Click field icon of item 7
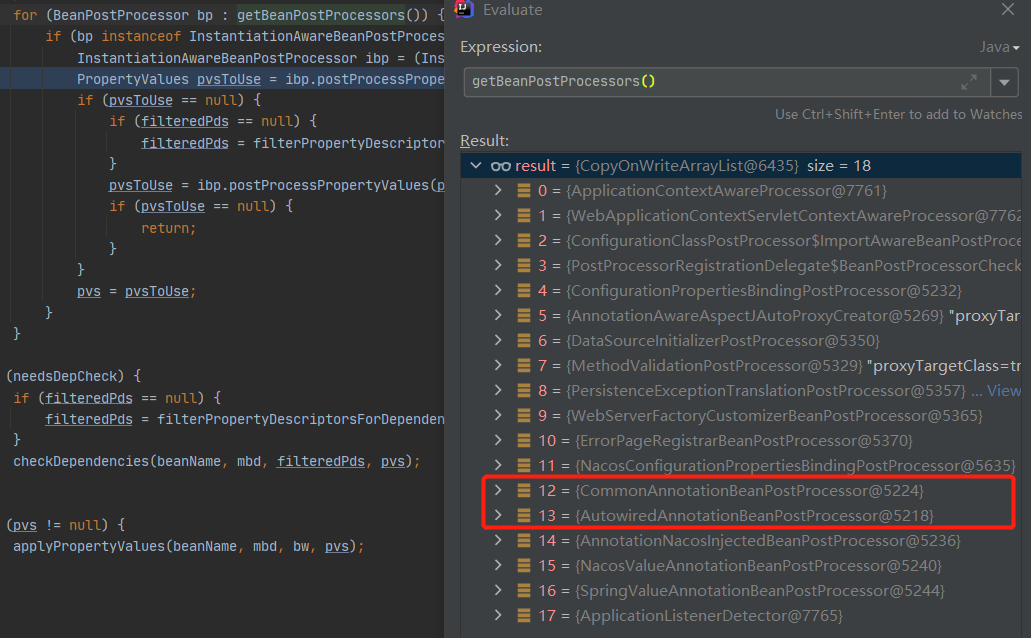This screenshot has height=638, width=1031. (x=523, y=366)
